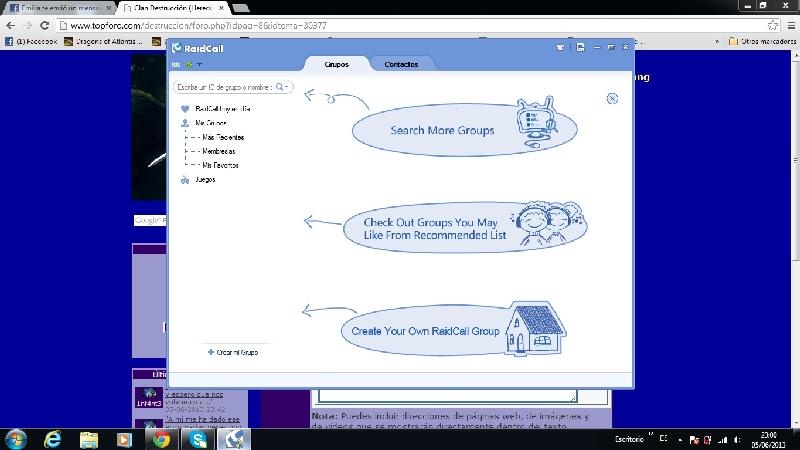This screenshot has width=800, height=450.
Task: Open a new Chrome tab
Action: (x=240, y=8)
